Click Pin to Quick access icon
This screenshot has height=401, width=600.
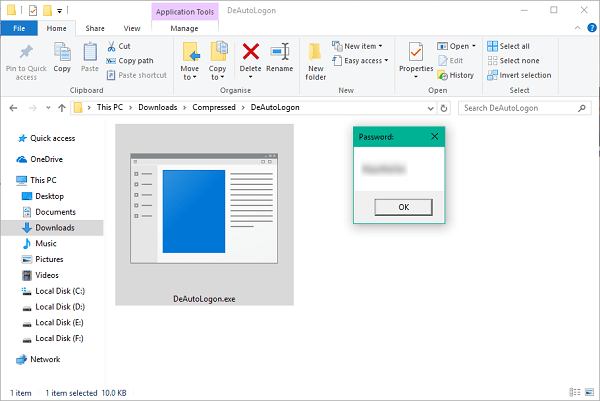tap(26, 52)
